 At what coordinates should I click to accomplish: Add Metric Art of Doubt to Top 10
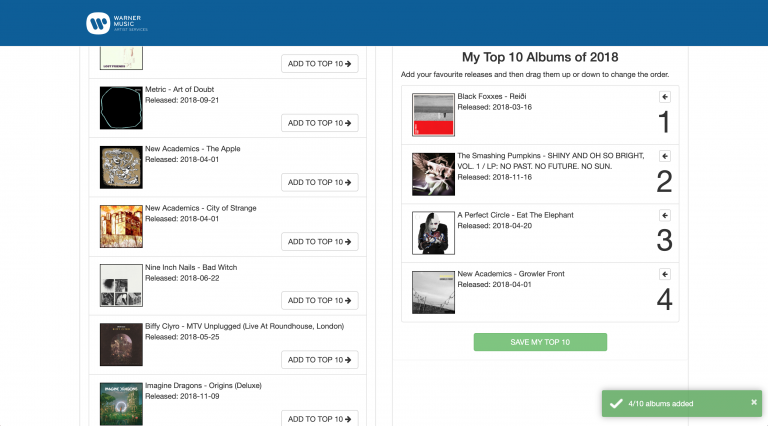[319, 123]
